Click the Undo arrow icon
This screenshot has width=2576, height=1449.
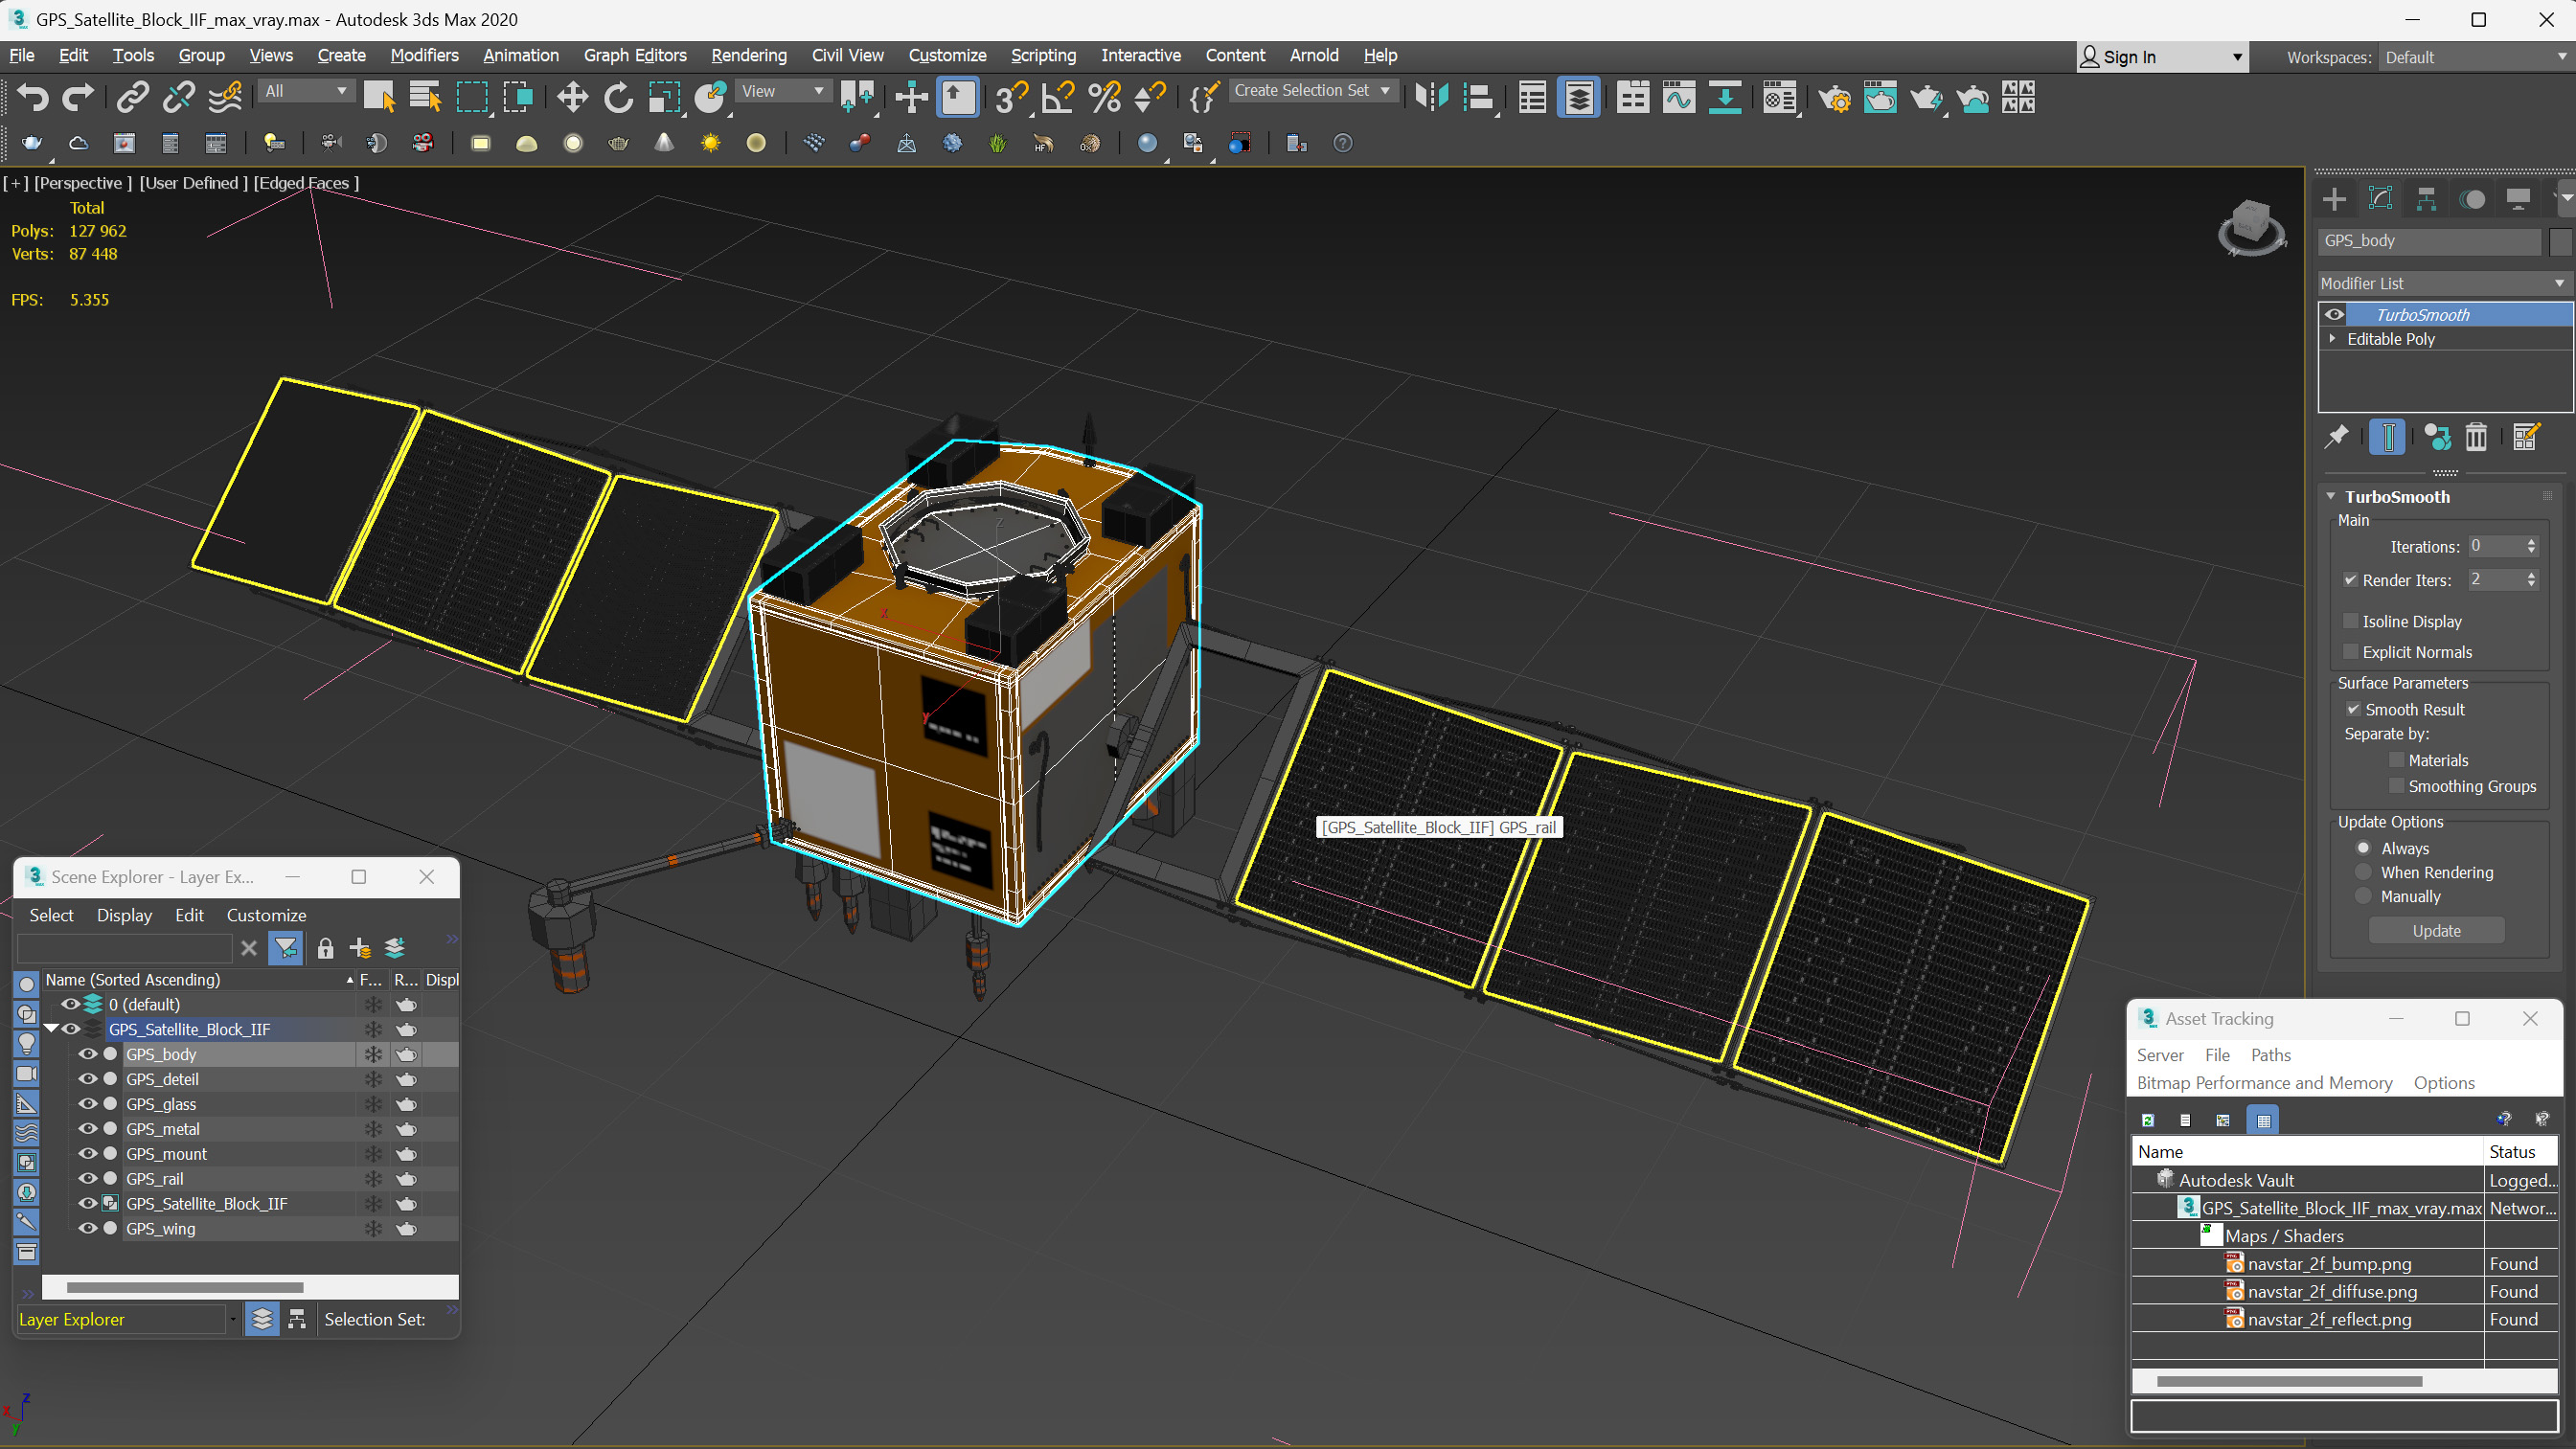pos(32,97)
